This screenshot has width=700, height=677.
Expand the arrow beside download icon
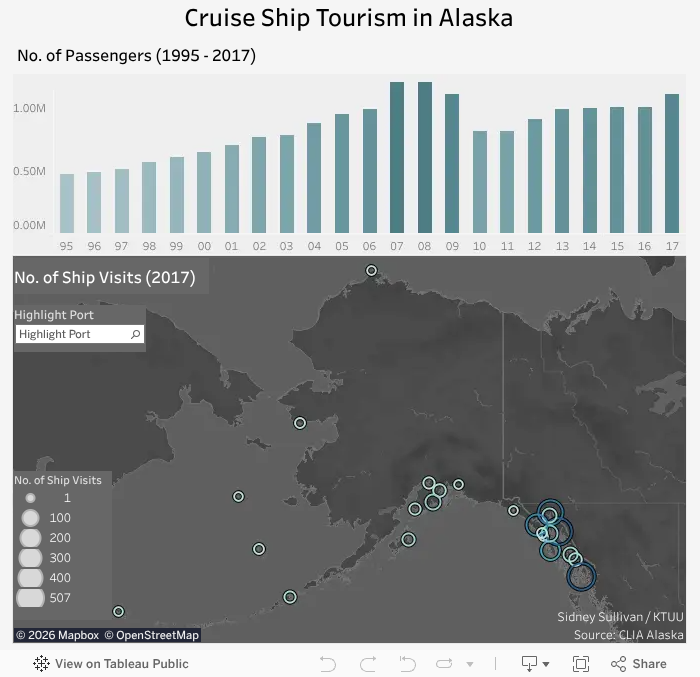(x=546, y=664)
